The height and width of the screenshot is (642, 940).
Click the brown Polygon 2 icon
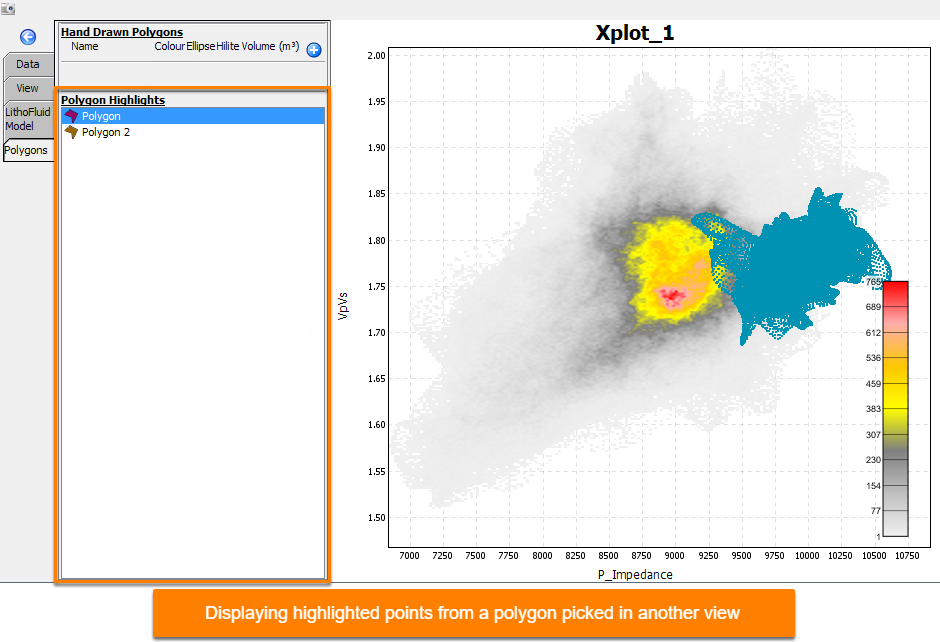71,132
